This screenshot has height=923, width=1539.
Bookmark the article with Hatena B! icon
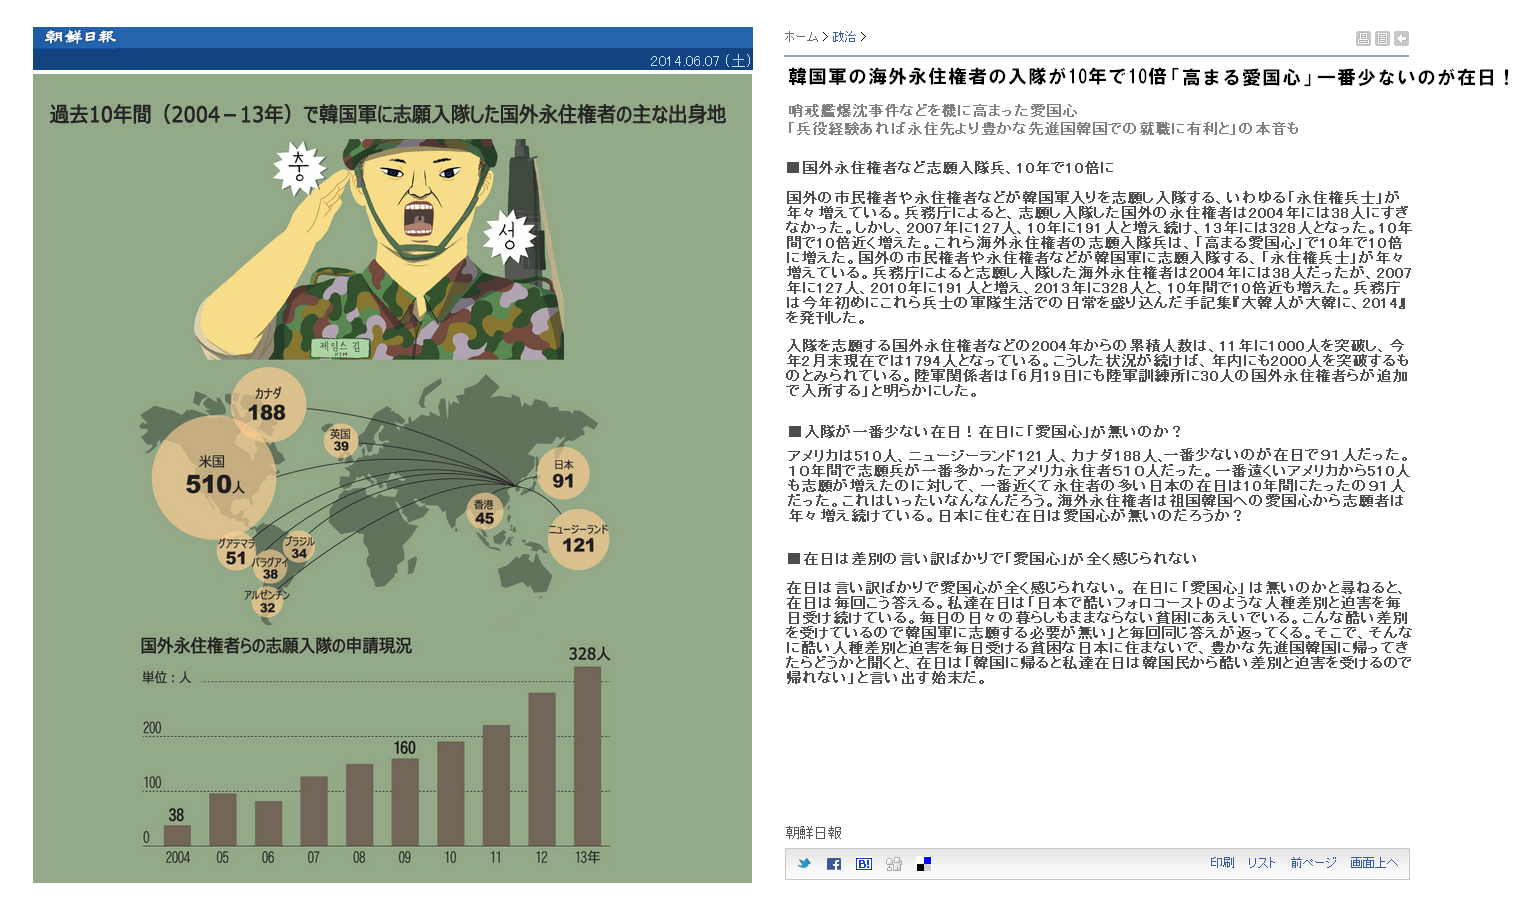pos(864,864)
